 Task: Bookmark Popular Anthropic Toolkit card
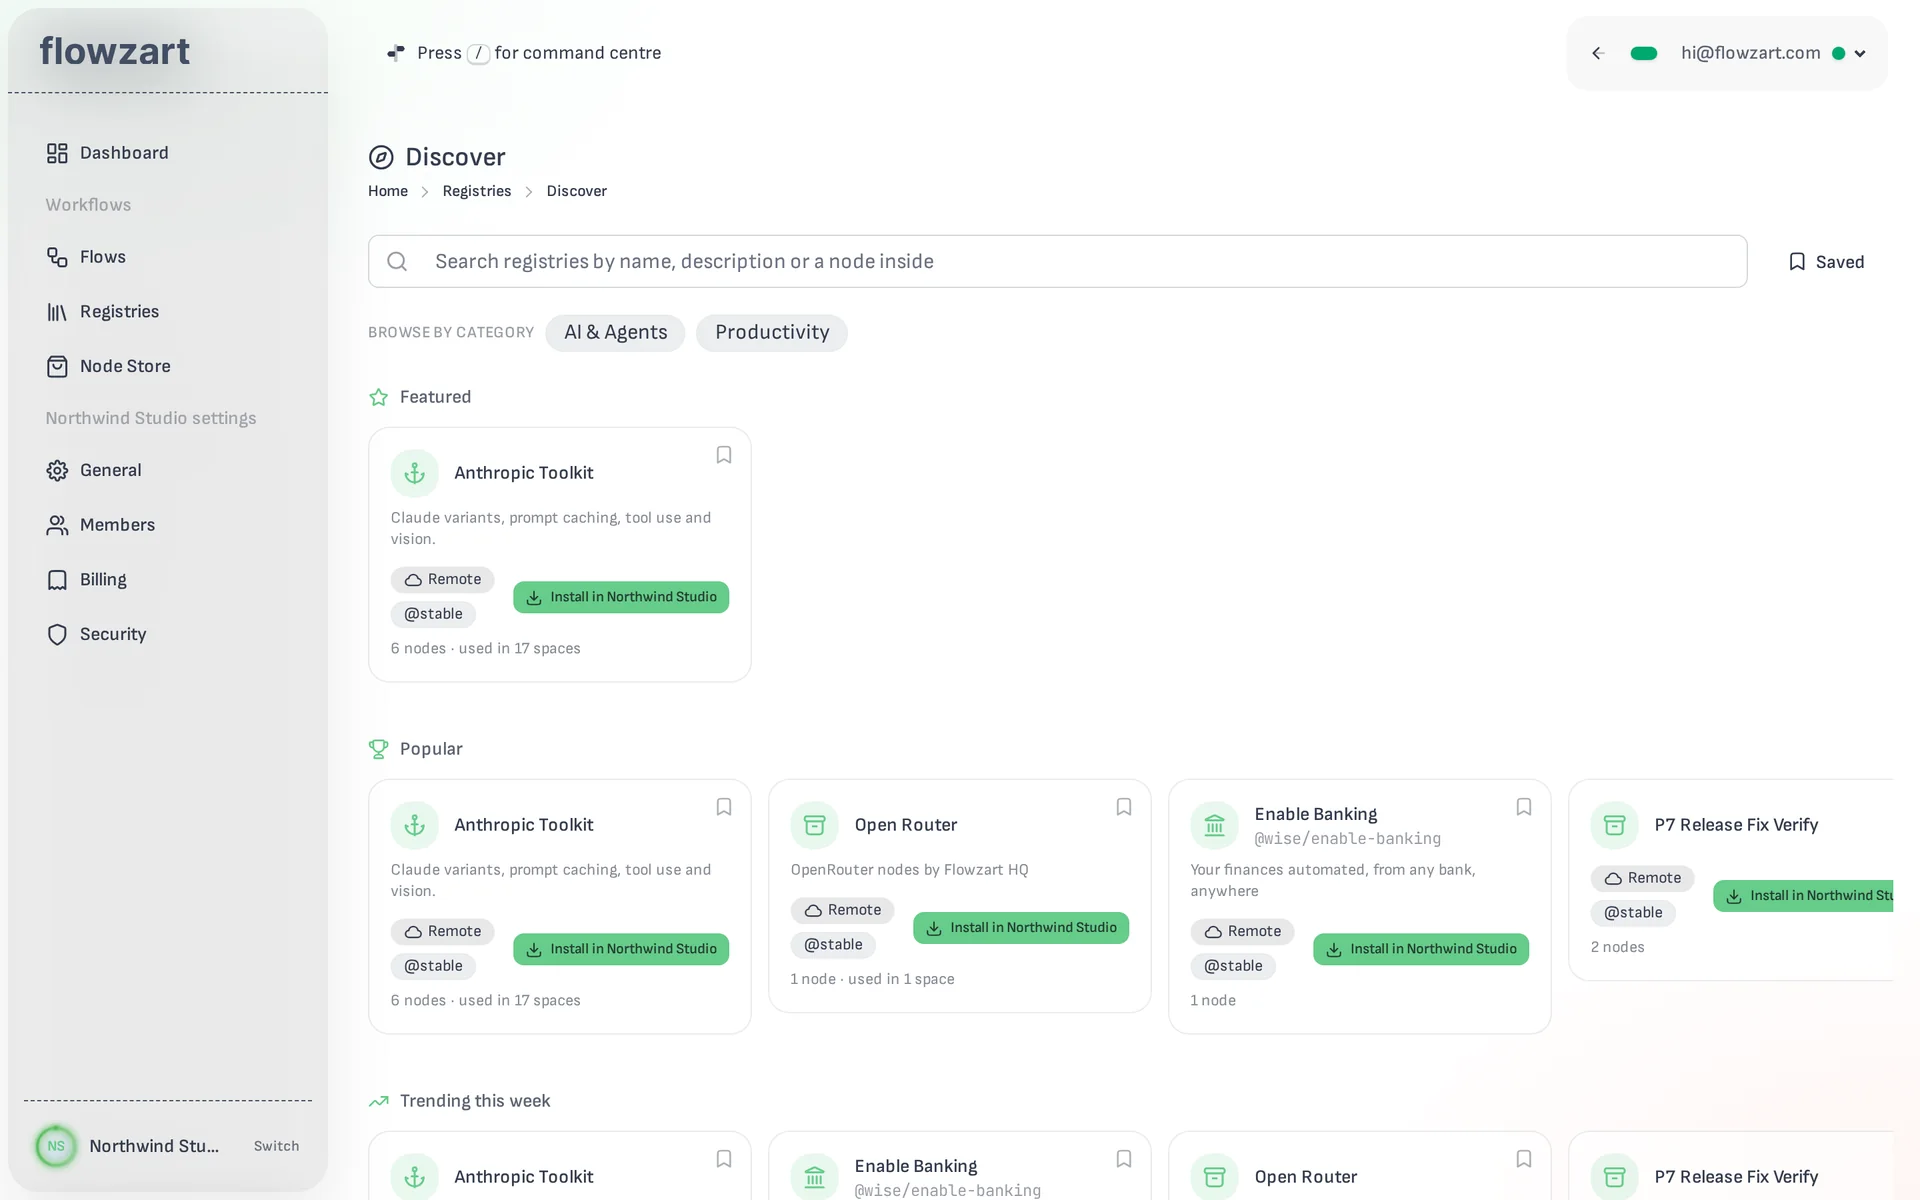point(724,807)
